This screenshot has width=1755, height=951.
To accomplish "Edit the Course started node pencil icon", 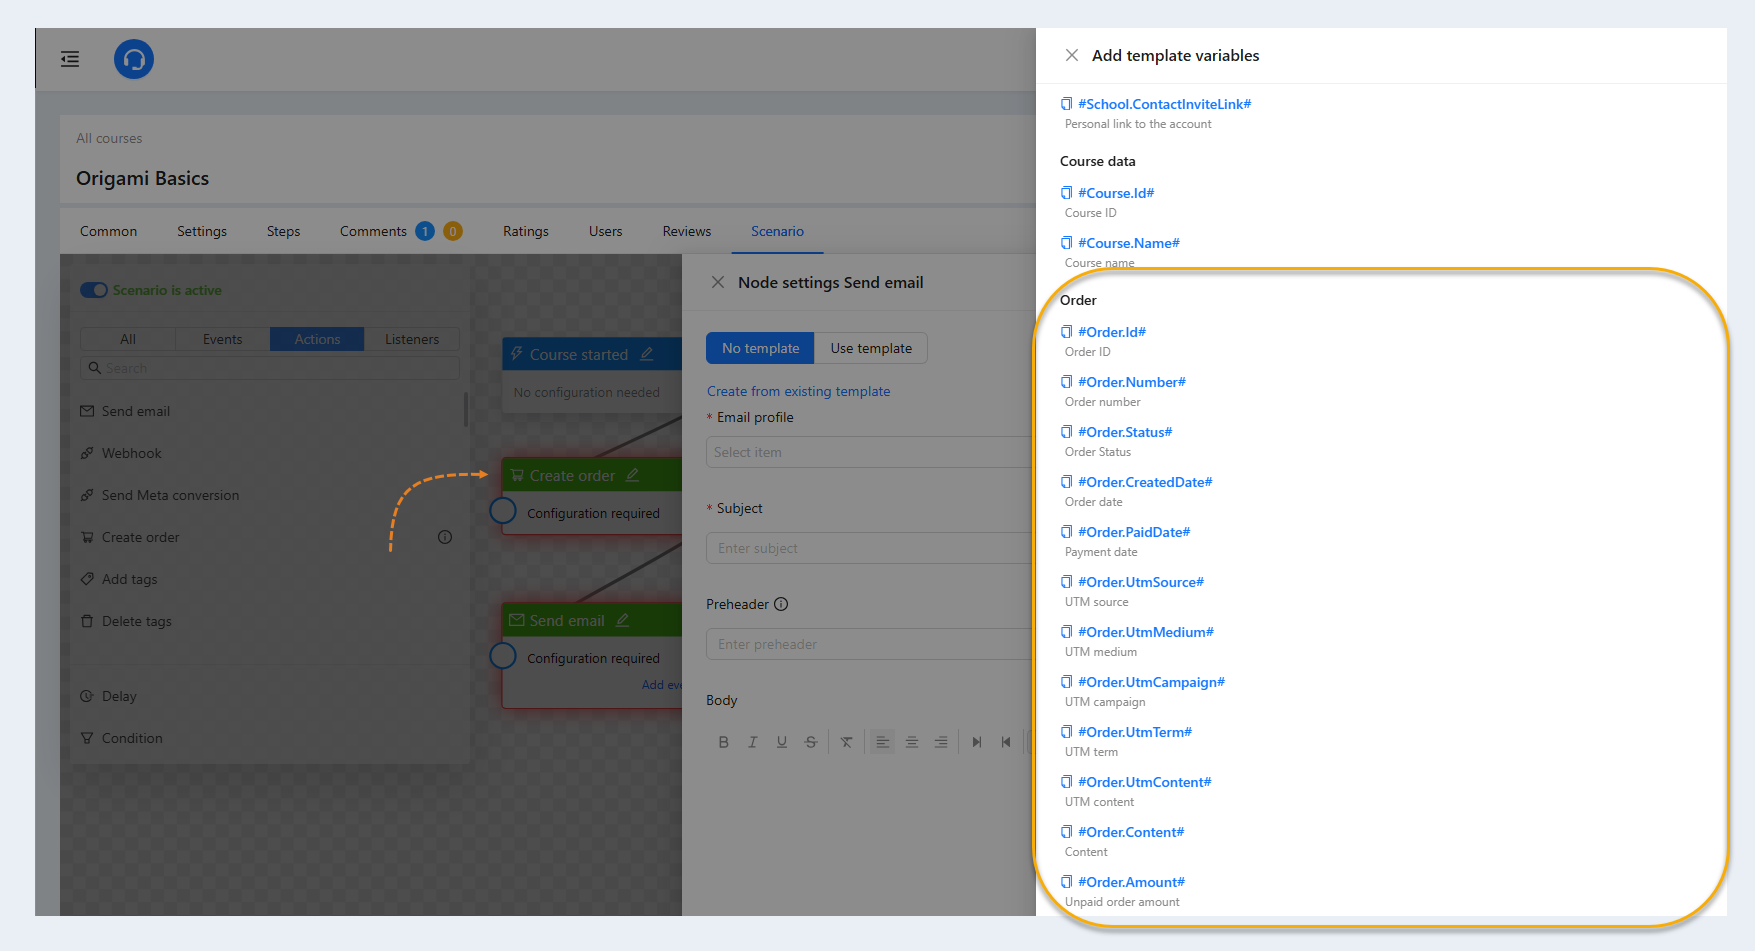I will coord(647,354).
